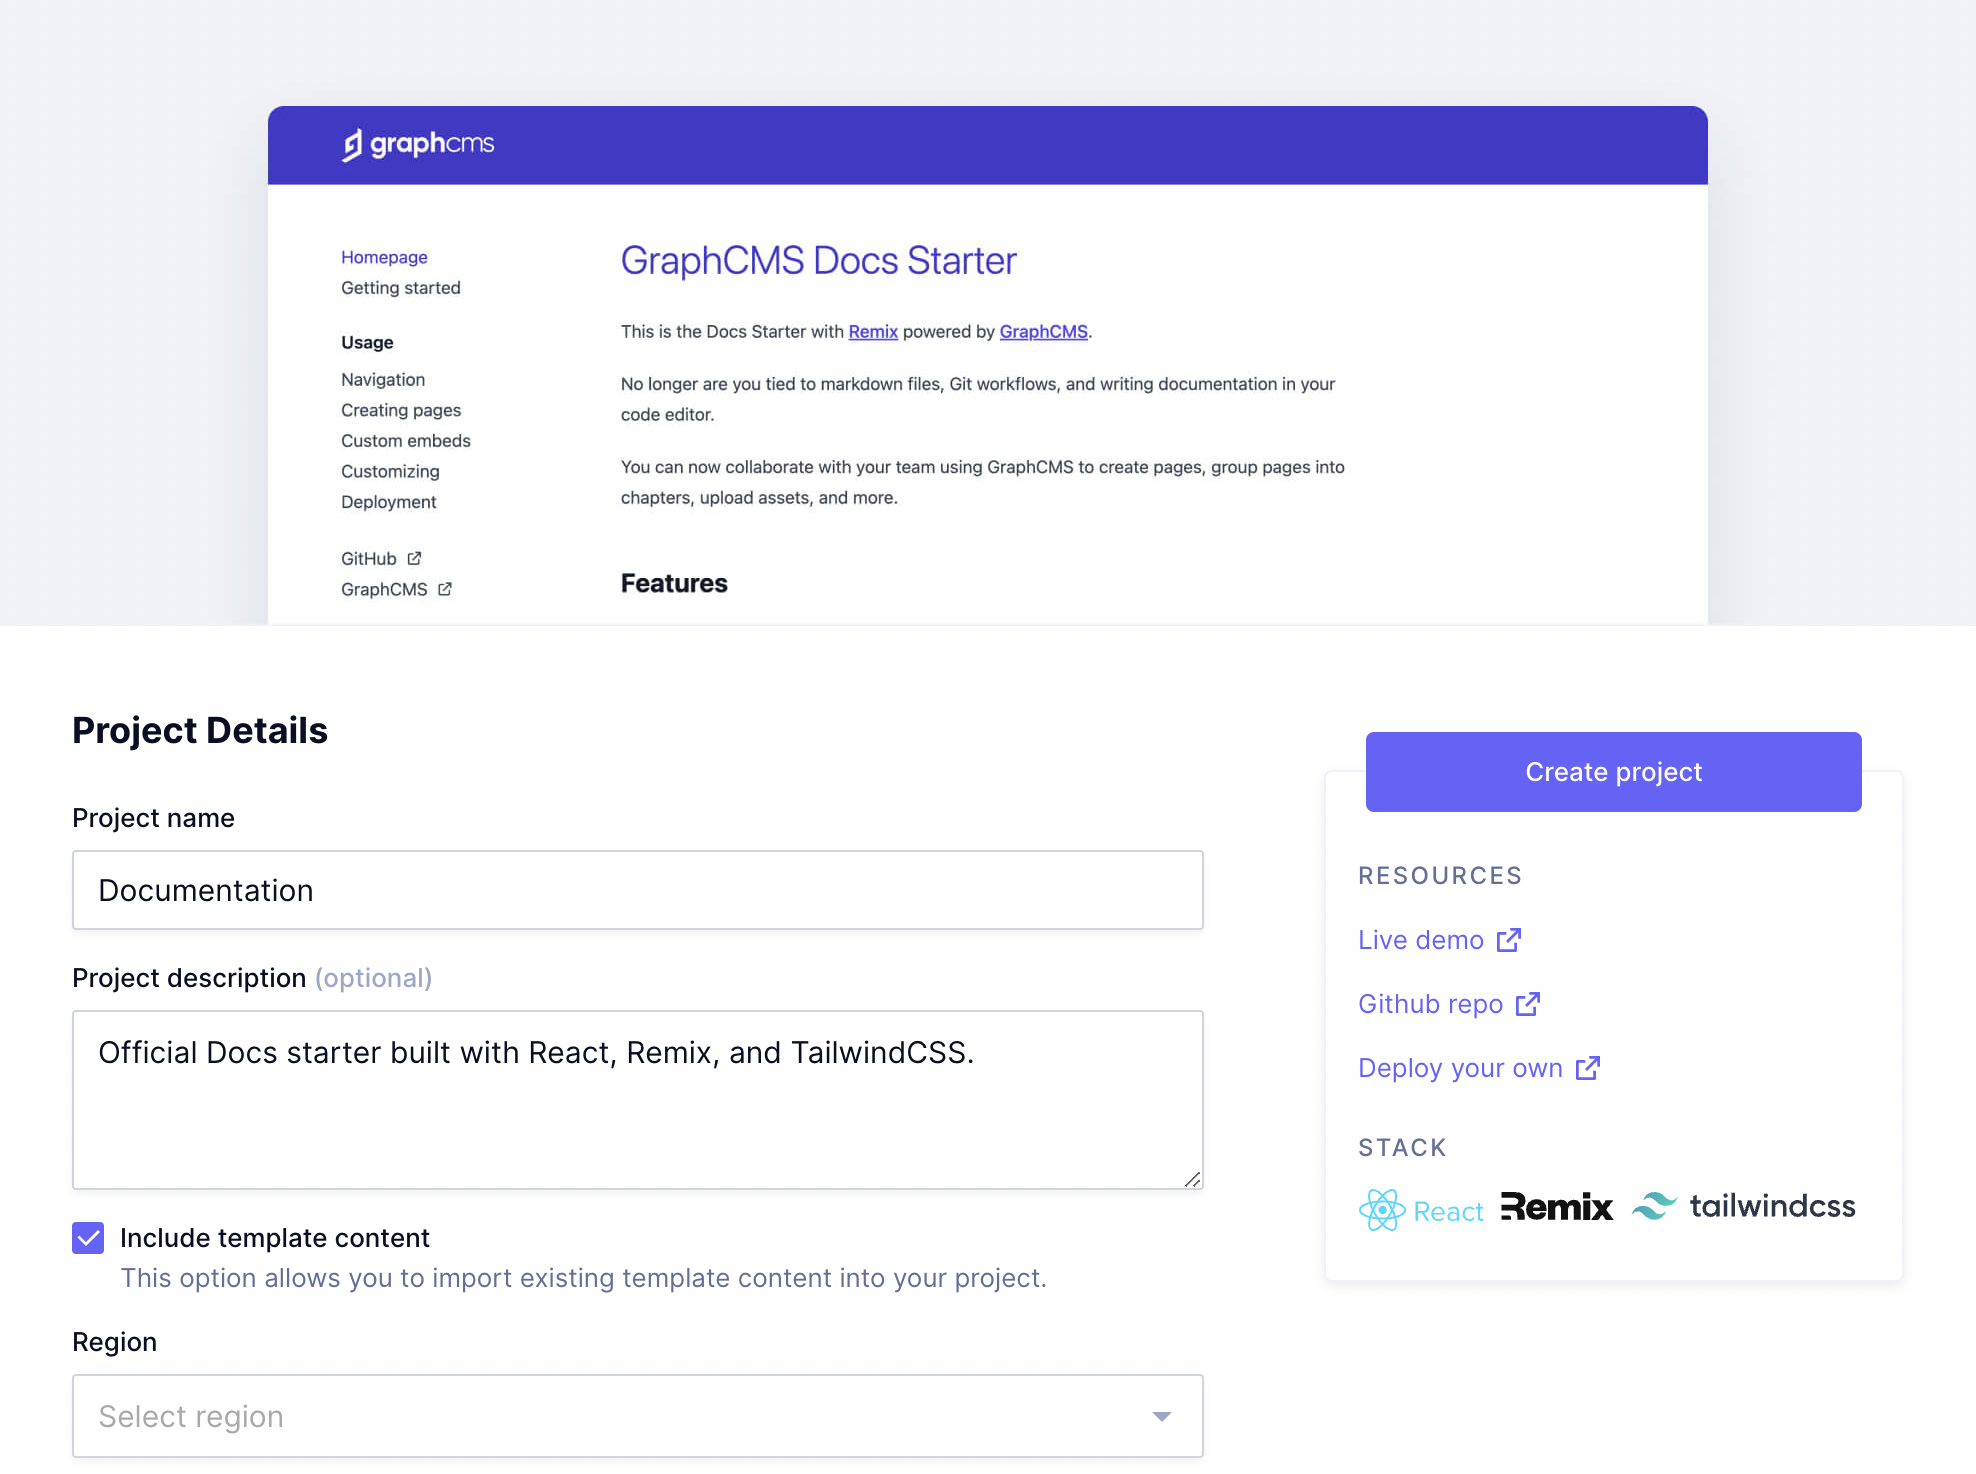This screenshot has height=1474, width=1976.
Task: Open the Select region dropdown
Action: (x=637, y=1416)
